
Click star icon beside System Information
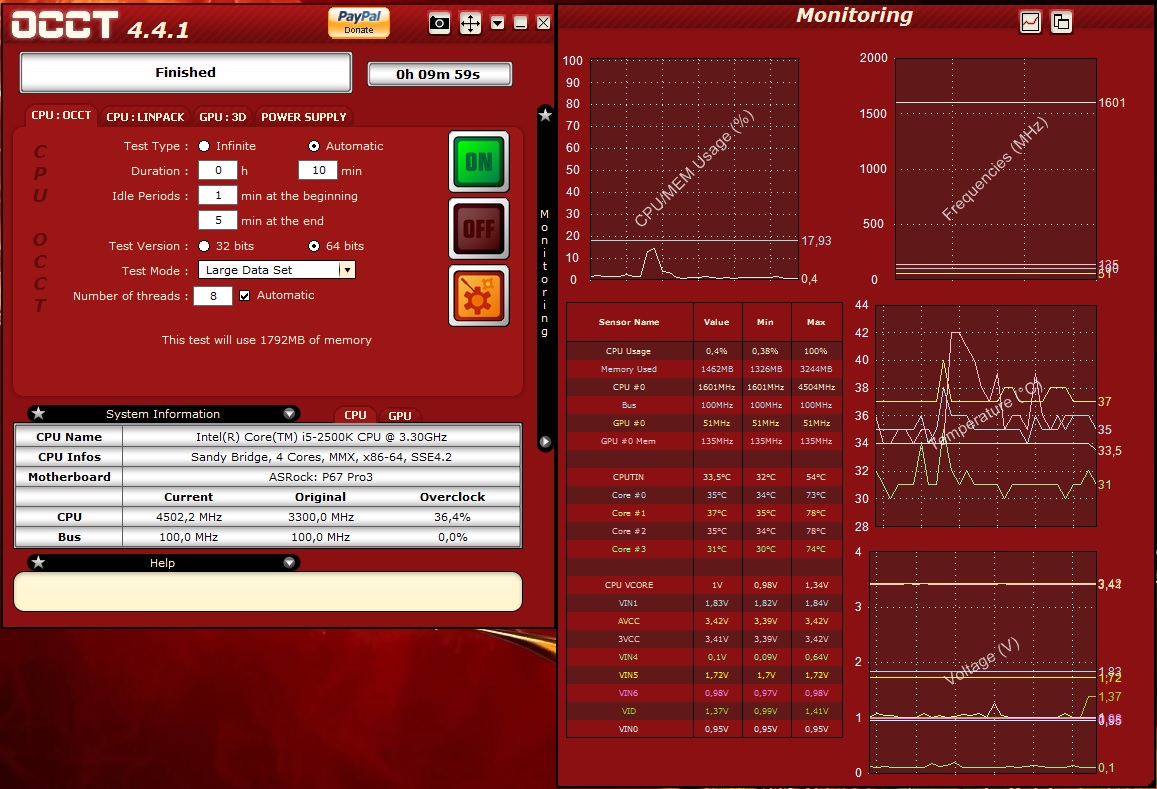tap(38, 413)
